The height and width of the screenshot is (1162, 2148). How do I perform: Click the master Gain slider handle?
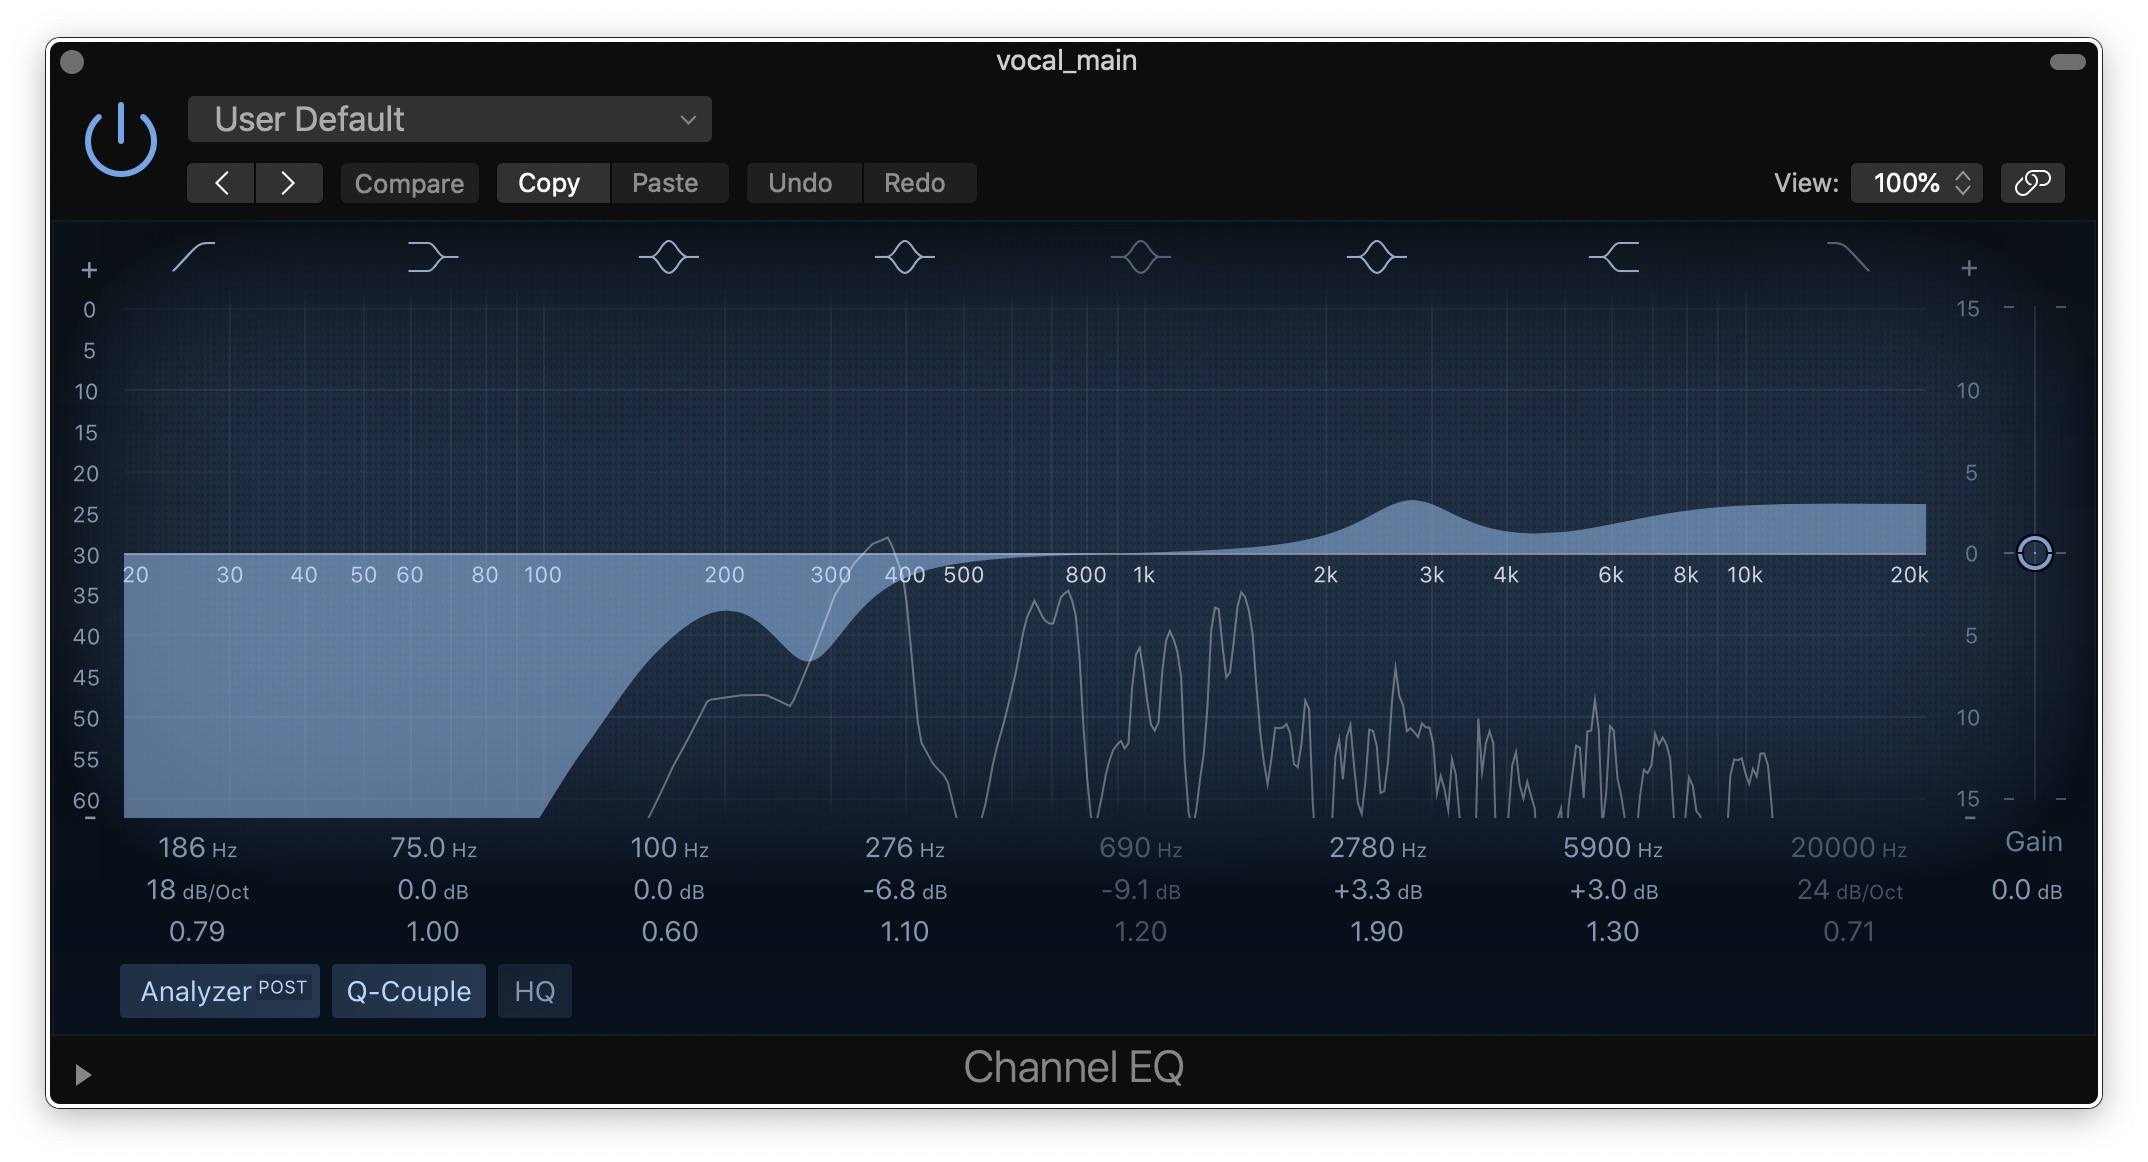coord(2034,553)
